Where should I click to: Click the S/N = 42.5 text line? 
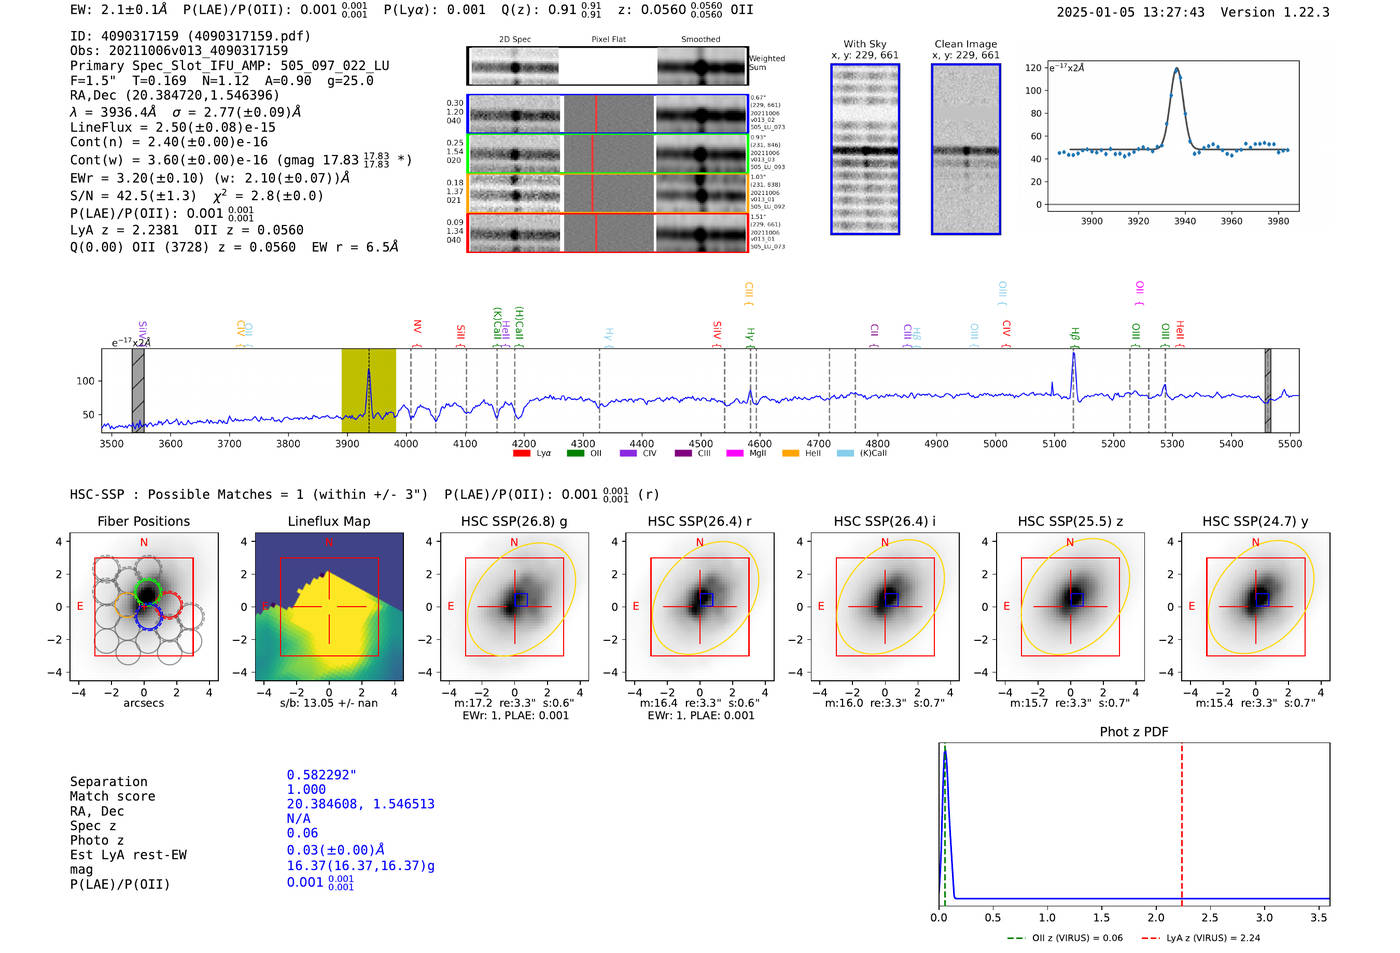197,196
